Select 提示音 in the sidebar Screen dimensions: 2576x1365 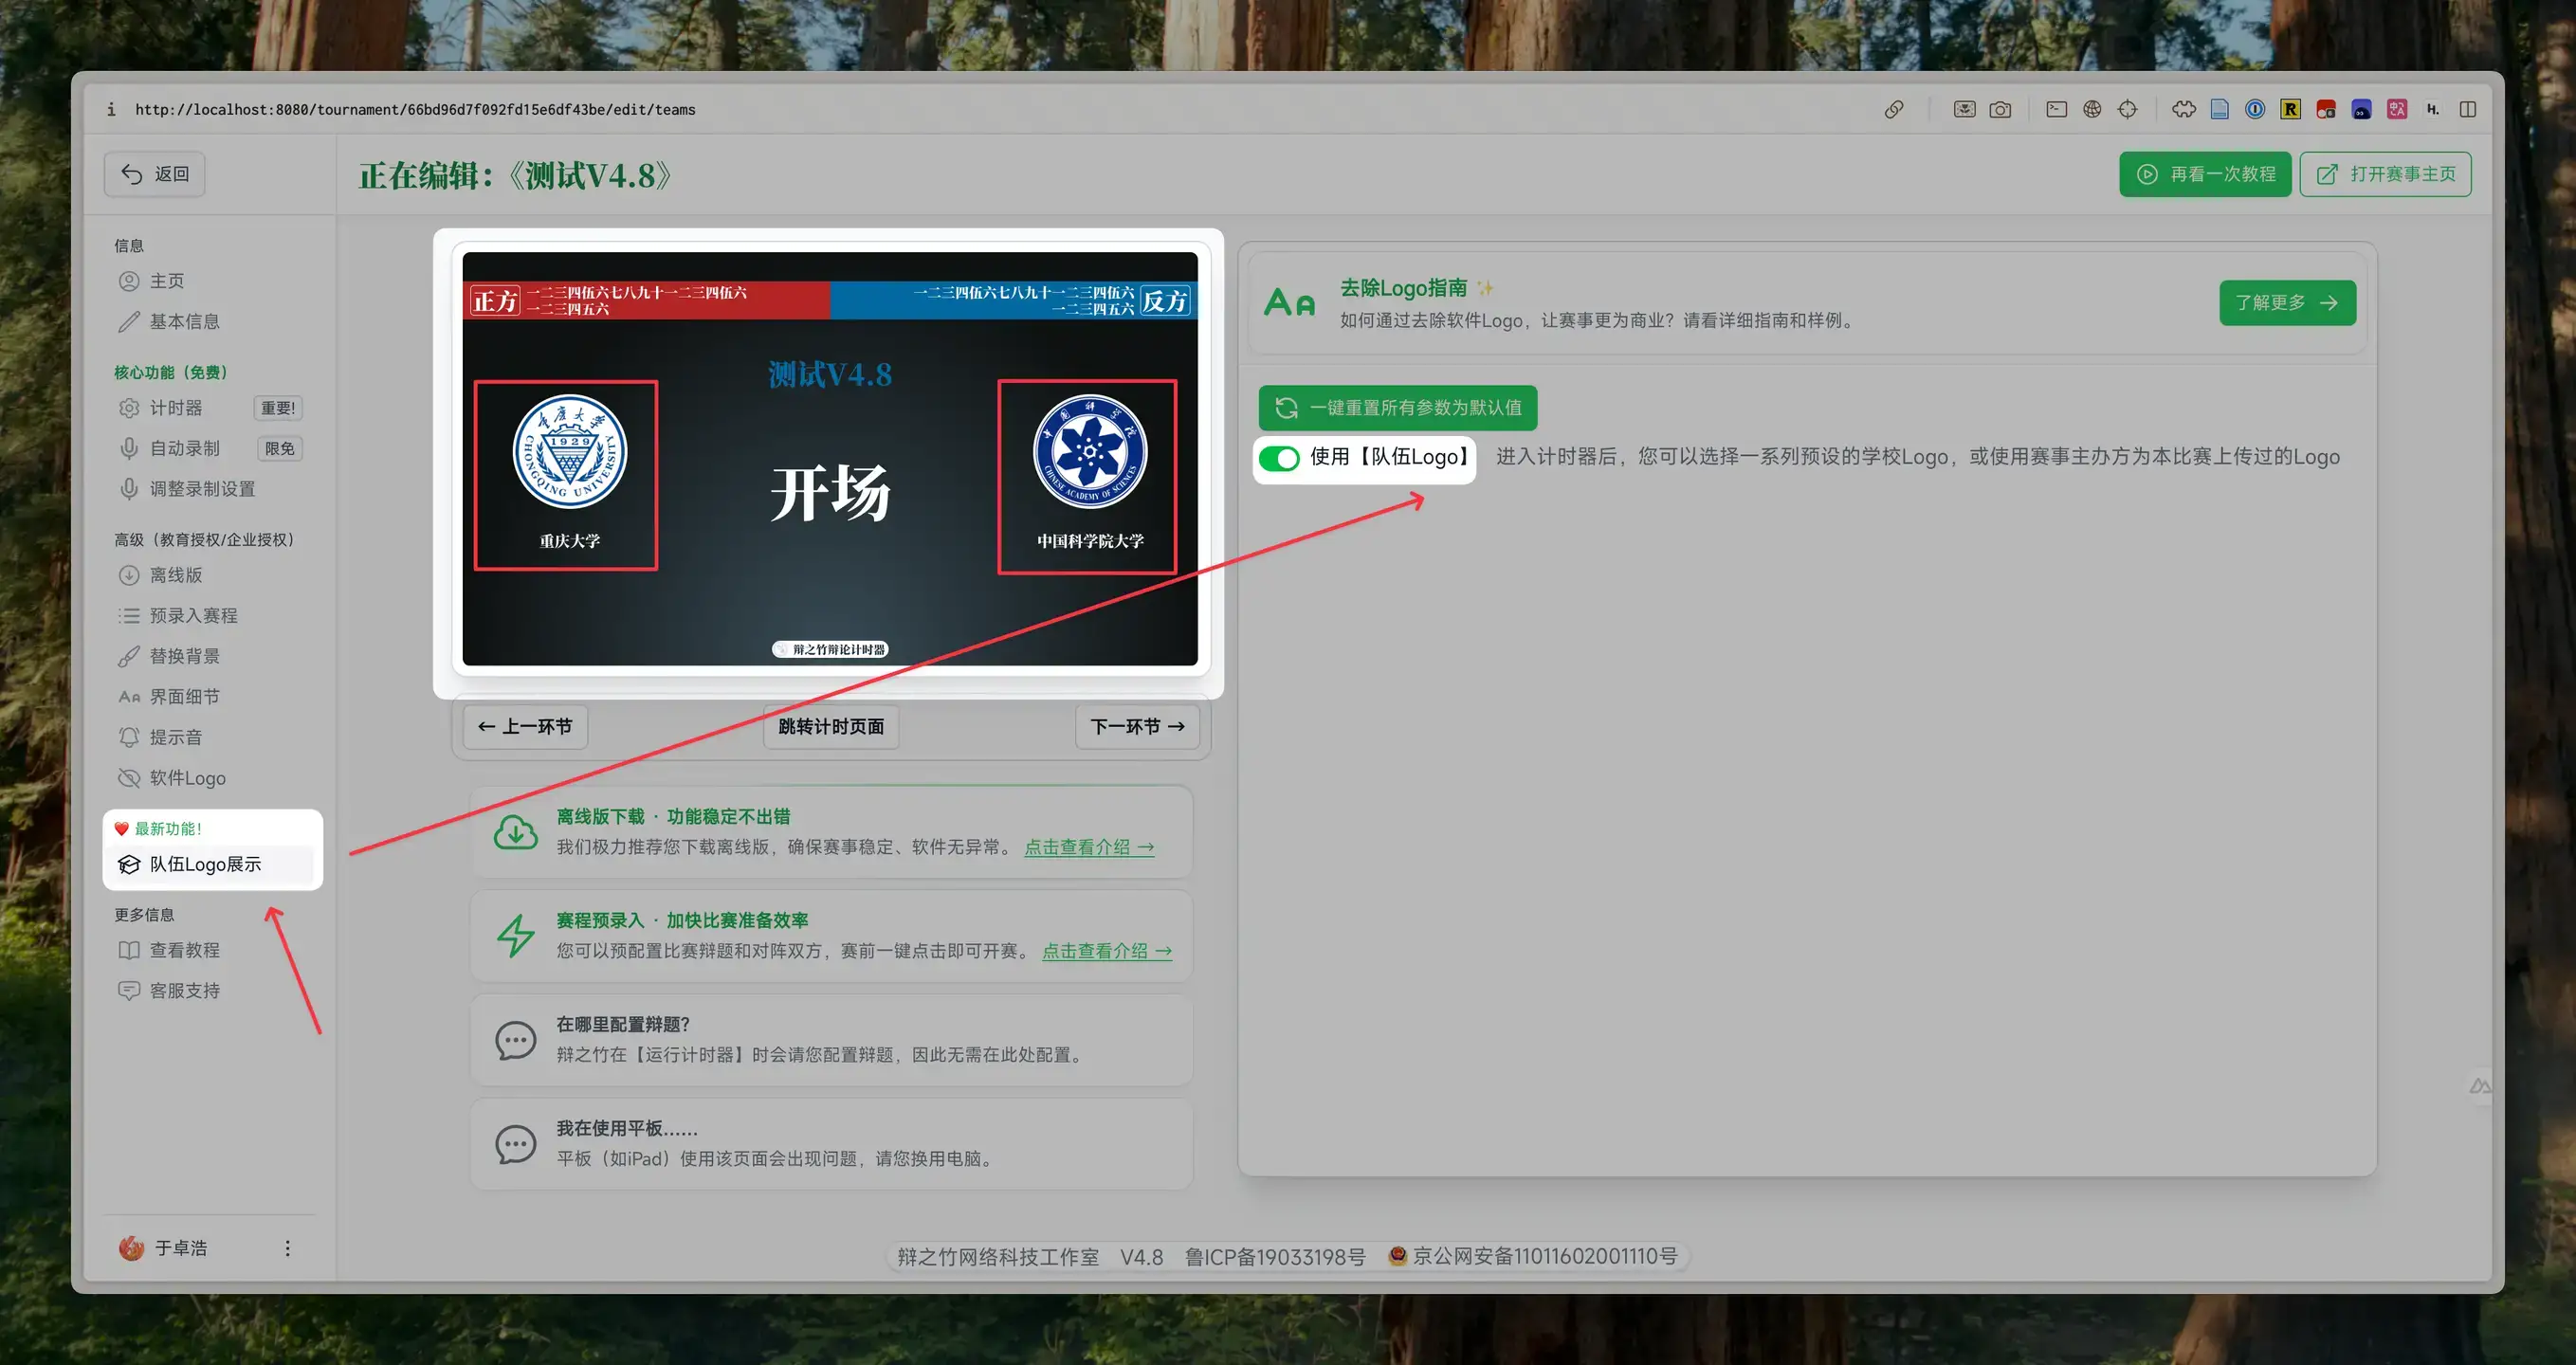208,737
